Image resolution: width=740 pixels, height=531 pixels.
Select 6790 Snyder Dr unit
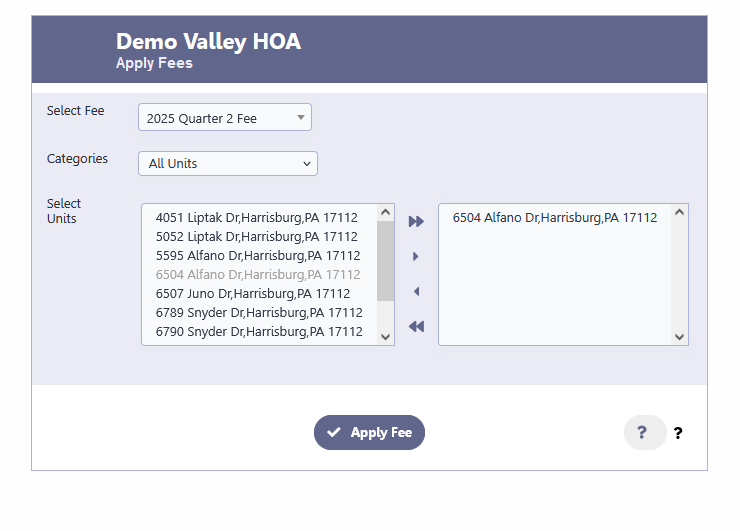click(x=260, y=331)
